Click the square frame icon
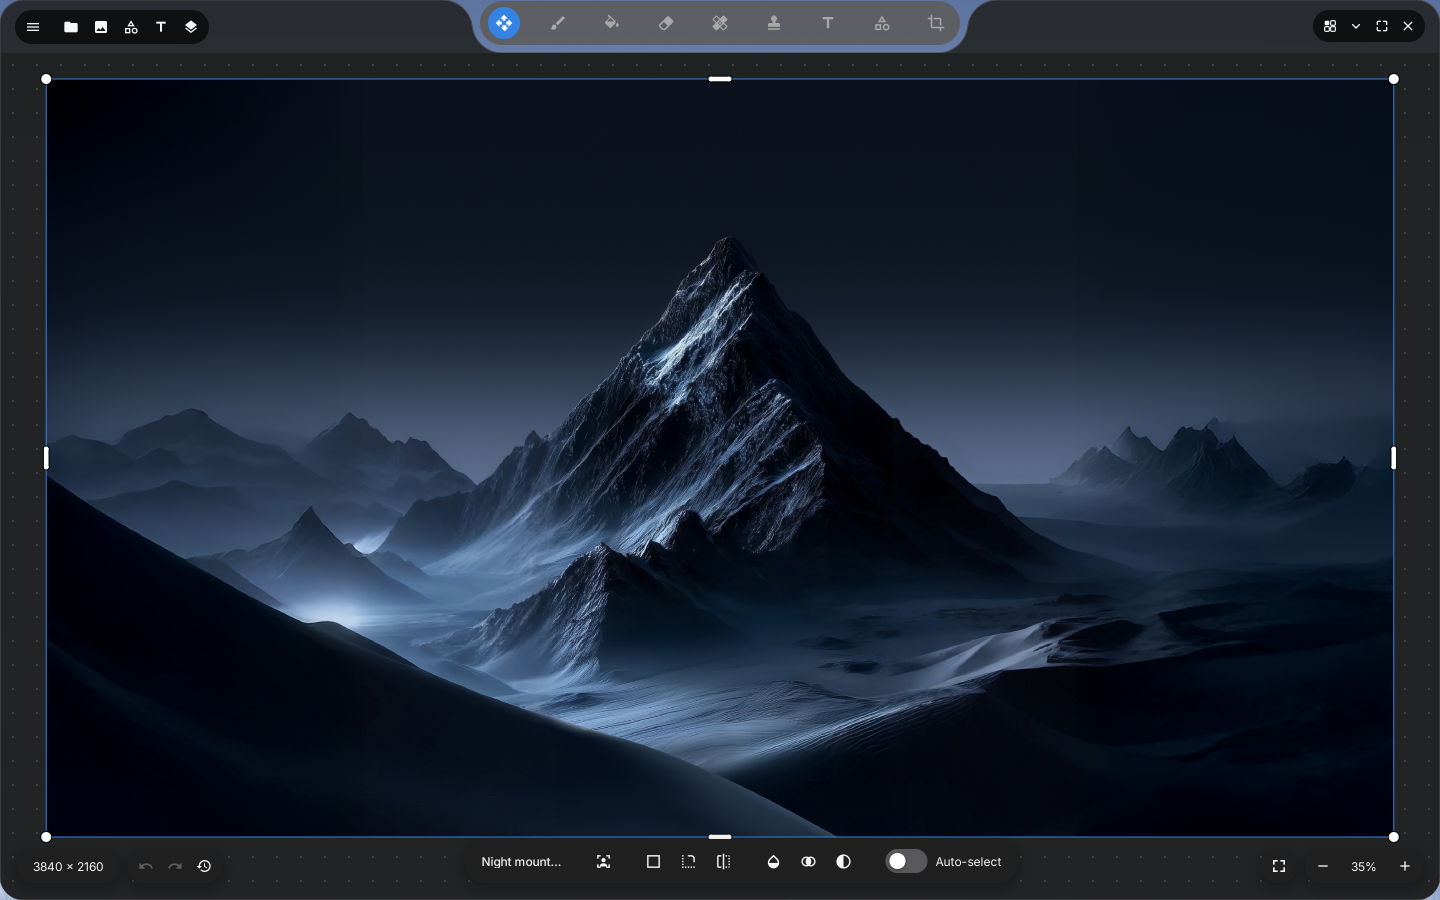 (x=653, y=862)
